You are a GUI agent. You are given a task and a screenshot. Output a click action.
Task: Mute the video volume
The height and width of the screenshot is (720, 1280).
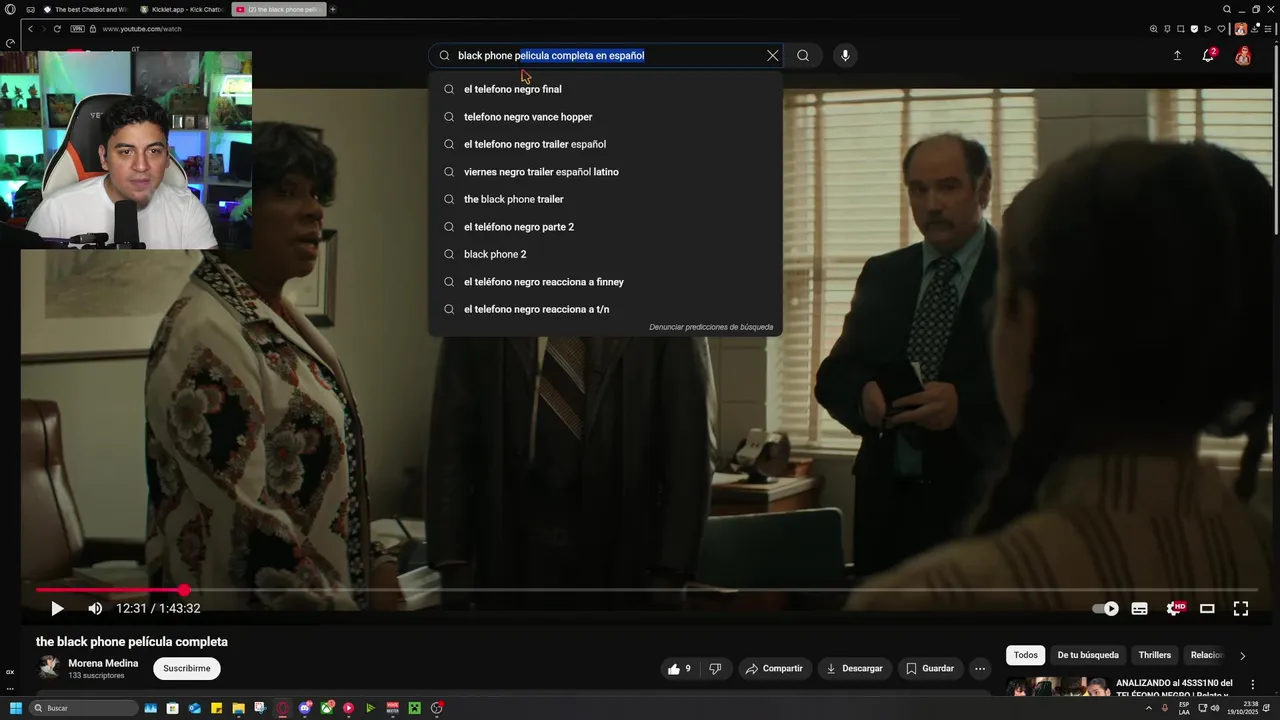pos(95,608)
